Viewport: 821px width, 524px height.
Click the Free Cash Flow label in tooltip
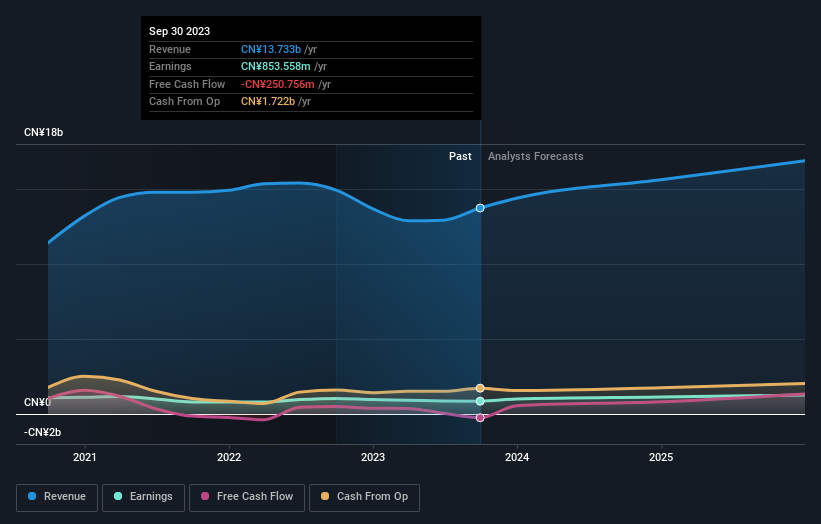pos(187,84)
